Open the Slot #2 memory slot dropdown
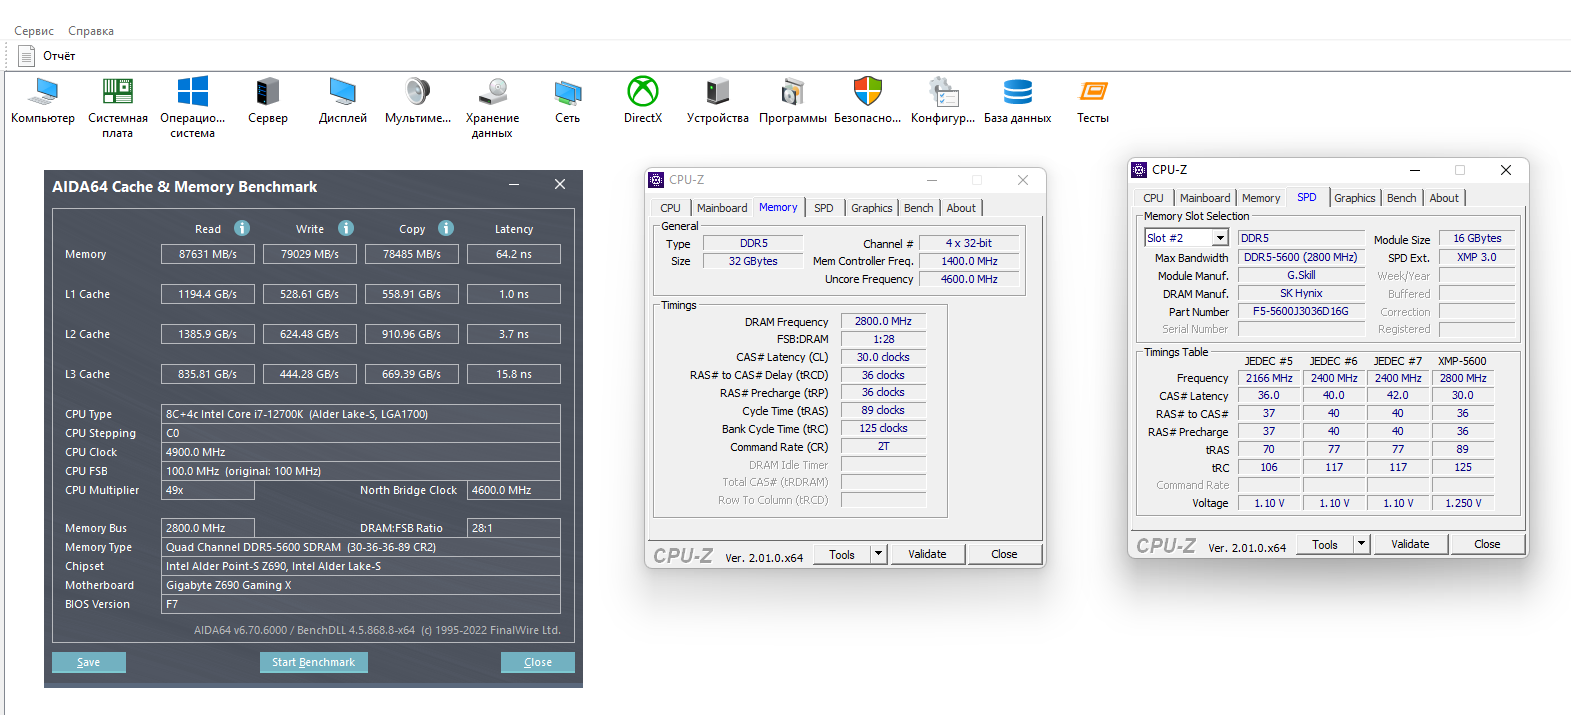Screen dimensions: 1571x715 (1220, 238)
